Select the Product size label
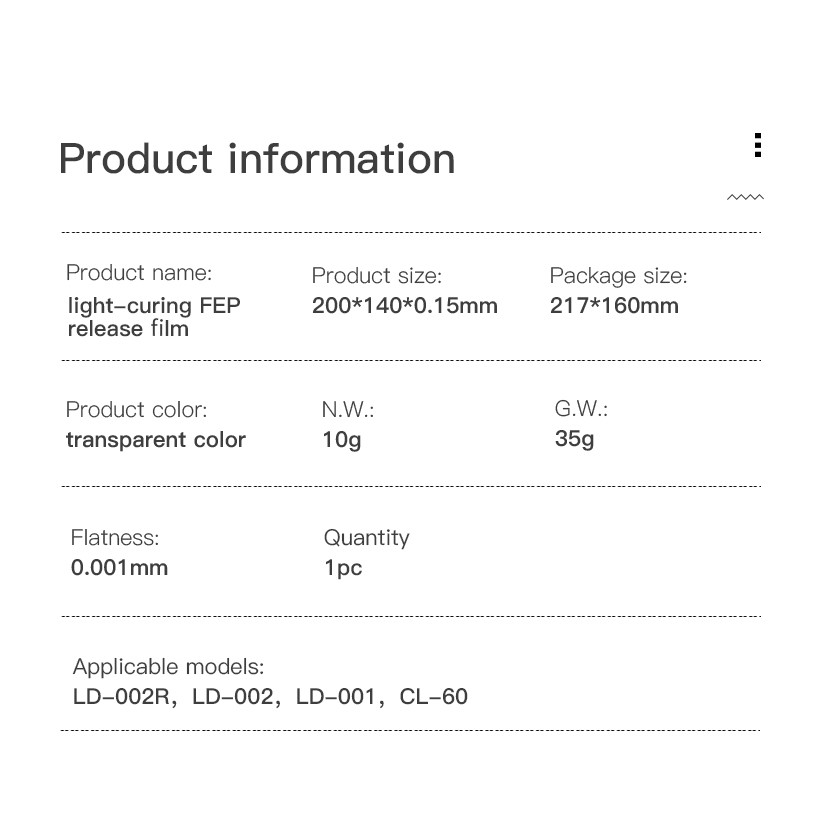This screenshot has width=820, height=820. [376, 275]
